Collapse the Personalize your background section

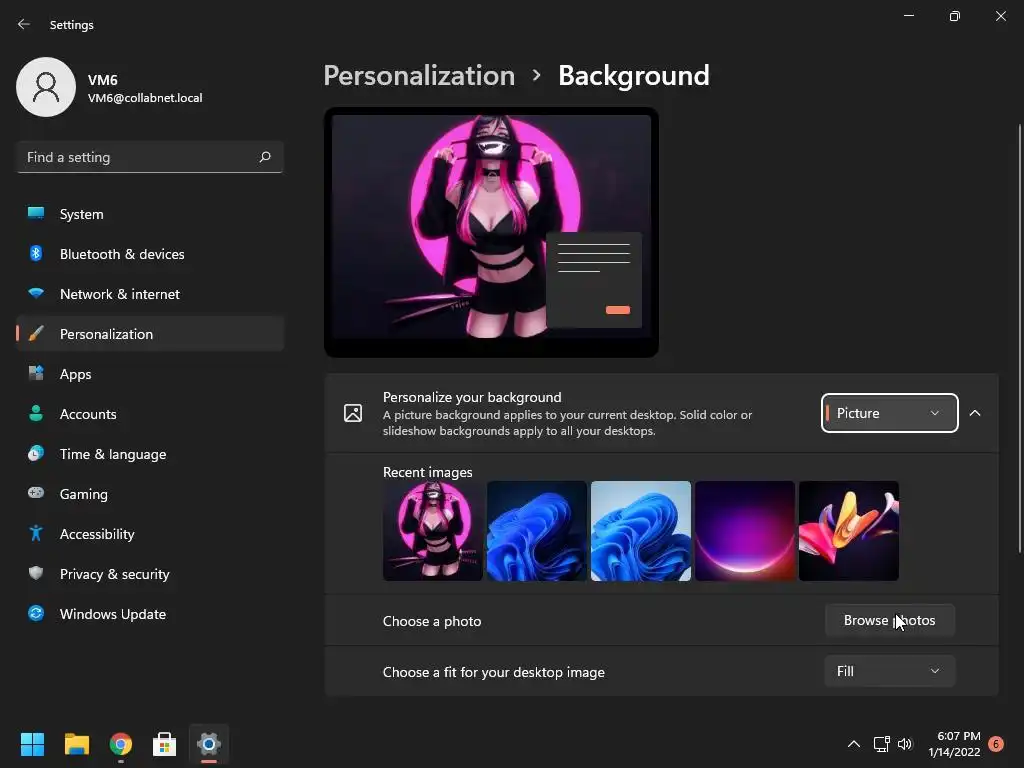975,413
